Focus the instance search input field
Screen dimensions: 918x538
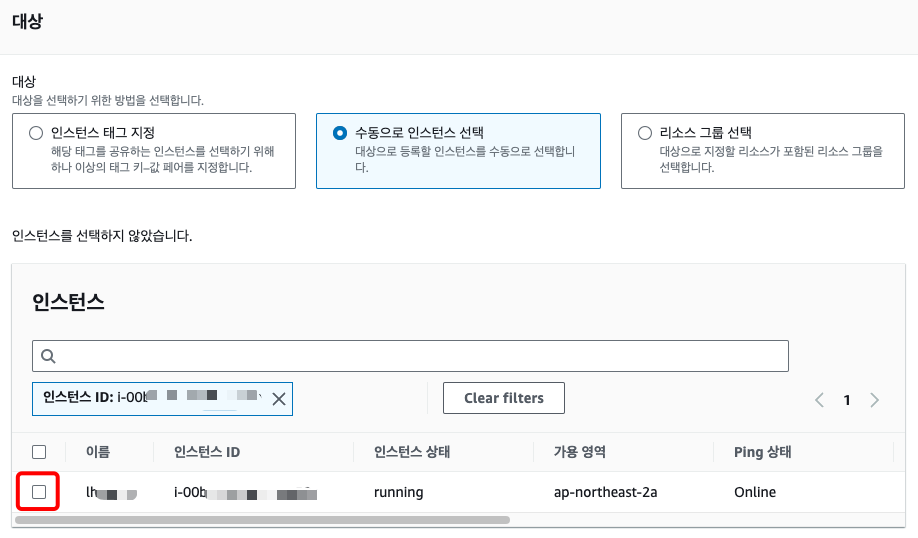pos(420,356)
